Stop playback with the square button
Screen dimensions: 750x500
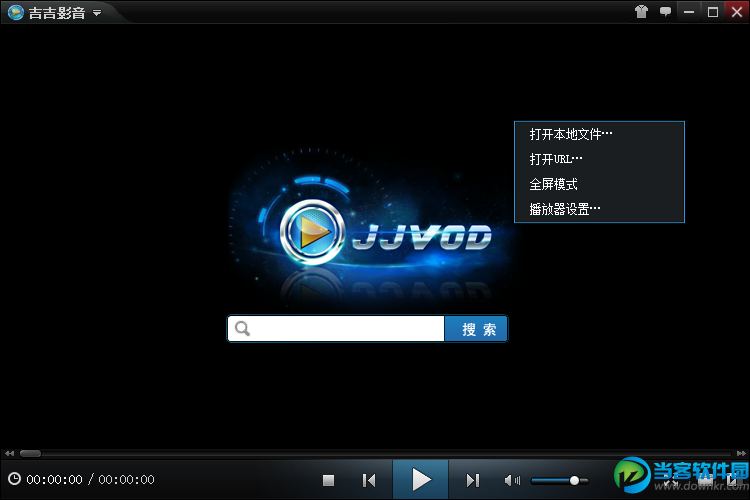coord(328,480)
